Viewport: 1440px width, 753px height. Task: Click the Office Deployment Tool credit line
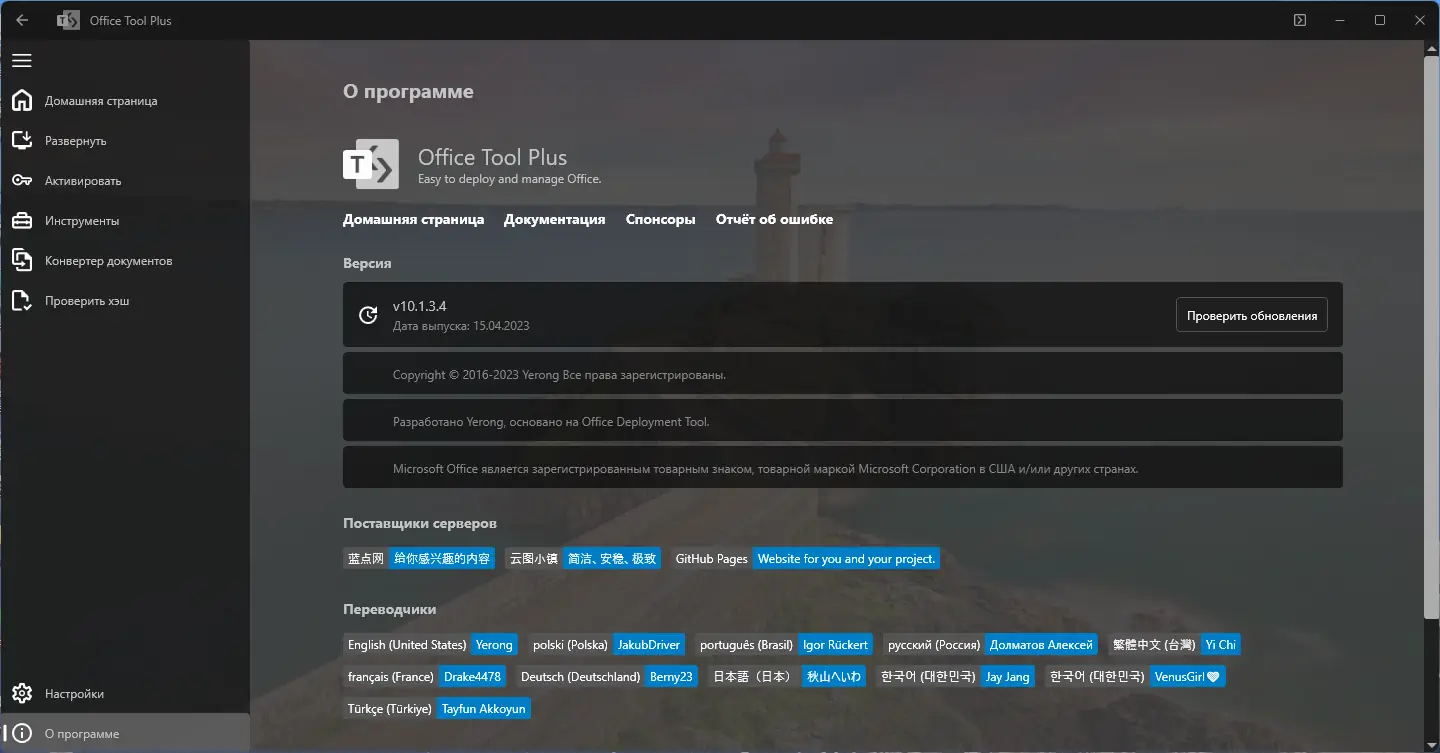[551, 422]
